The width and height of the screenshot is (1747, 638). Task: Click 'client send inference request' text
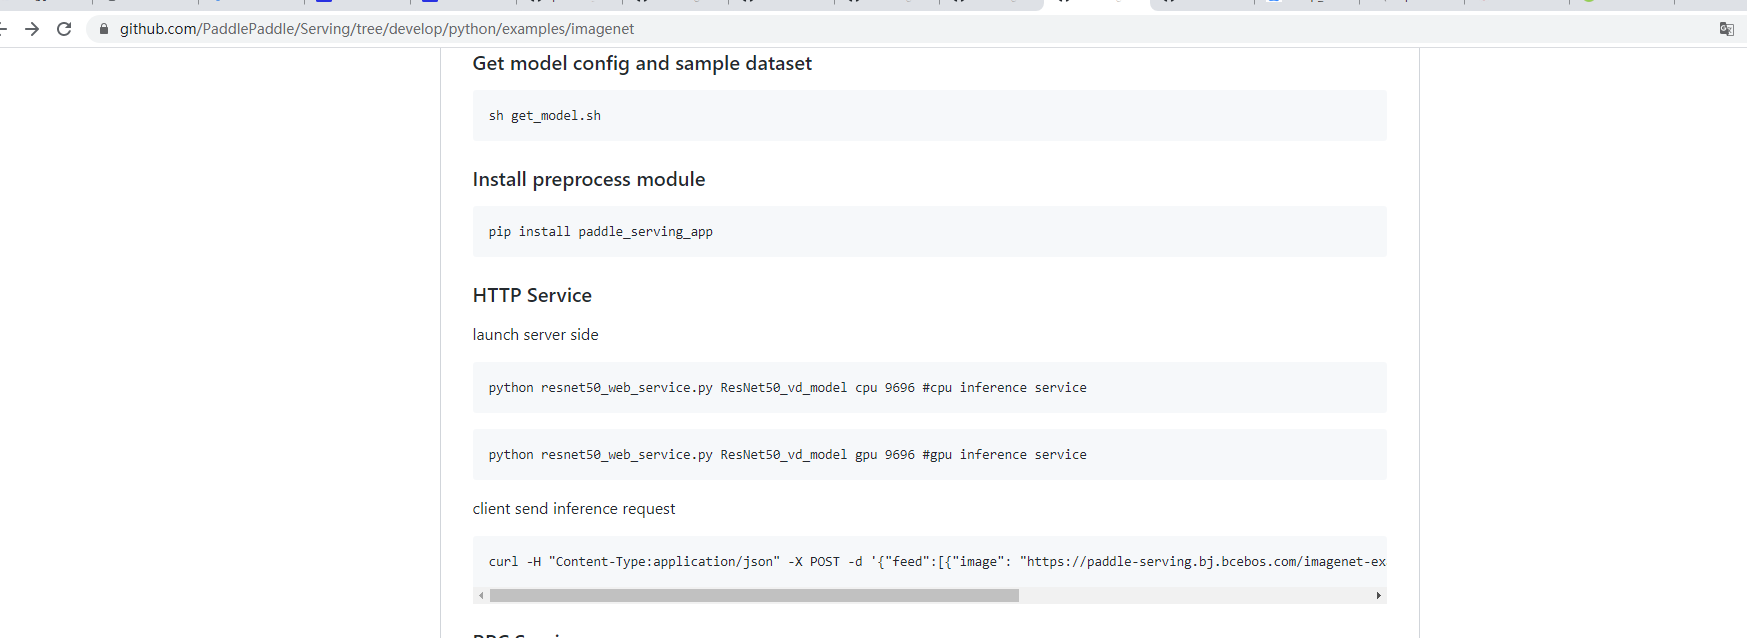(x=573, y=509)
